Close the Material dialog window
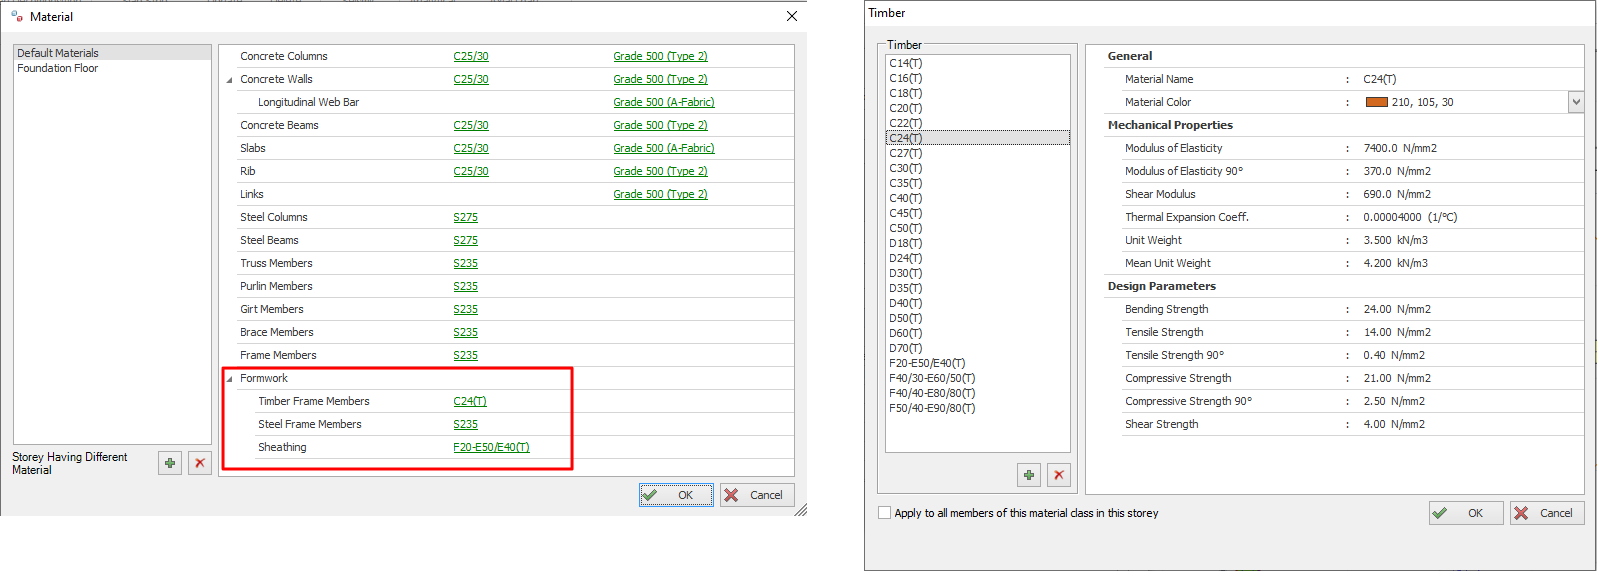Screen dimensions: 1599x572 point(791,16)
